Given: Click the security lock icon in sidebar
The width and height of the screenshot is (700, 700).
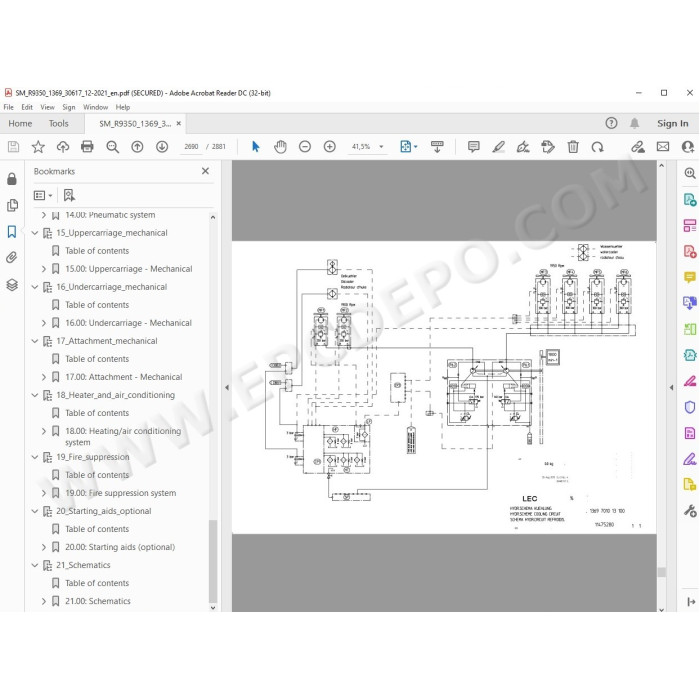Looking at the screenshot, I should (12, 179).
